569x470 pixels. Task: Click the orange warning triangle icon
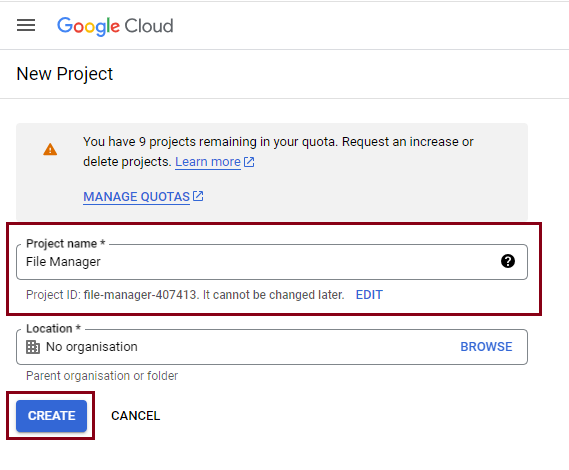(x=50, y=149)
